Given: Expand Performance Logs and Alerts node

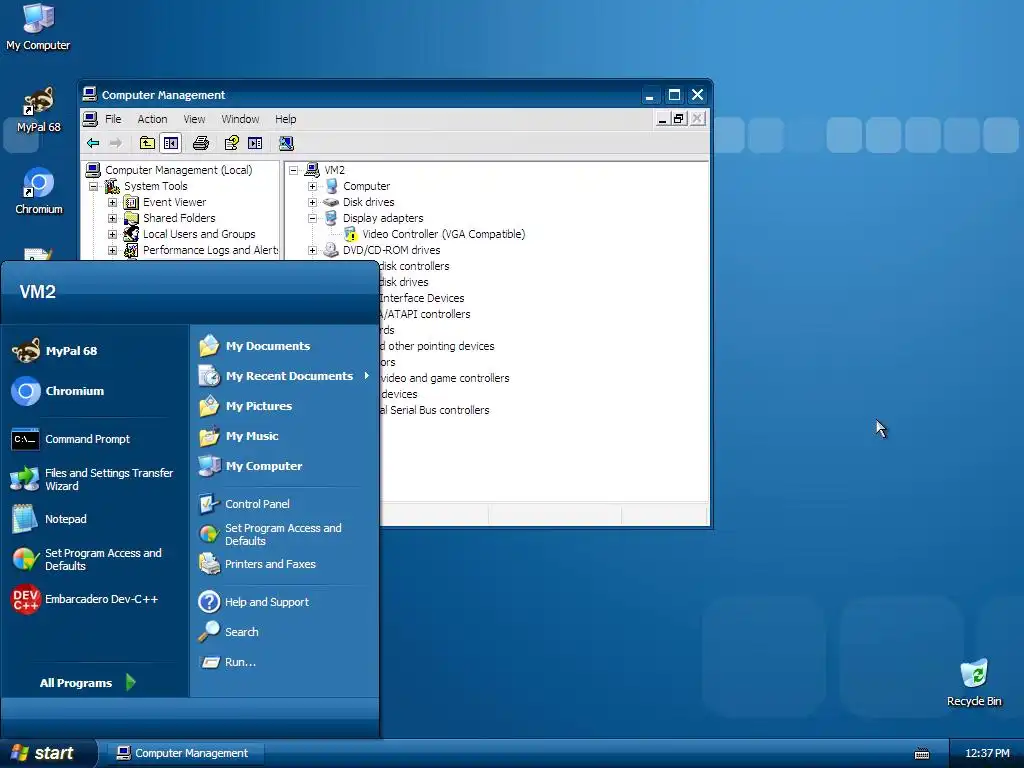Looking at the screenshot, I should (x=112, y=250).
